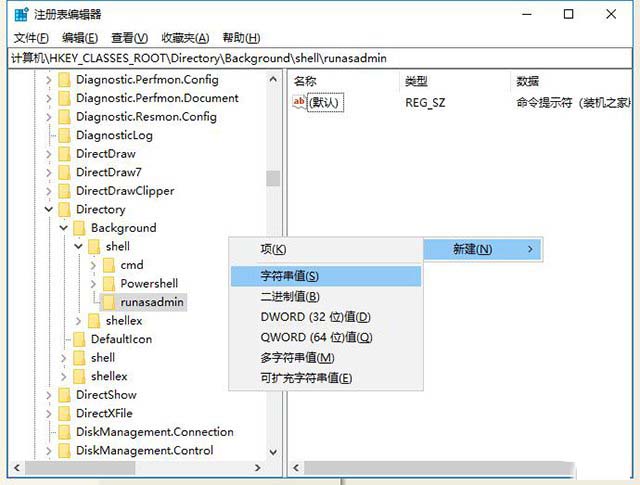Image resolution: width=640 pixels, height=485 pixels.
Task: Close the Registry Editor window
Action: pyautogui.click(x=611, y=14)
